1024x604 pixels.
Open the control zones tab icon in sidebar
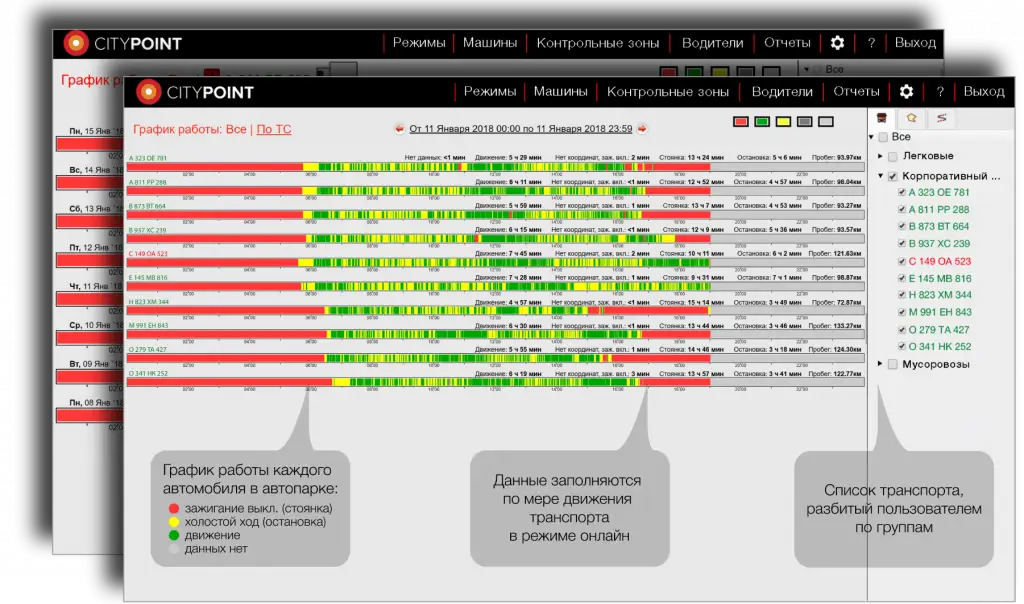pos(910,119)
